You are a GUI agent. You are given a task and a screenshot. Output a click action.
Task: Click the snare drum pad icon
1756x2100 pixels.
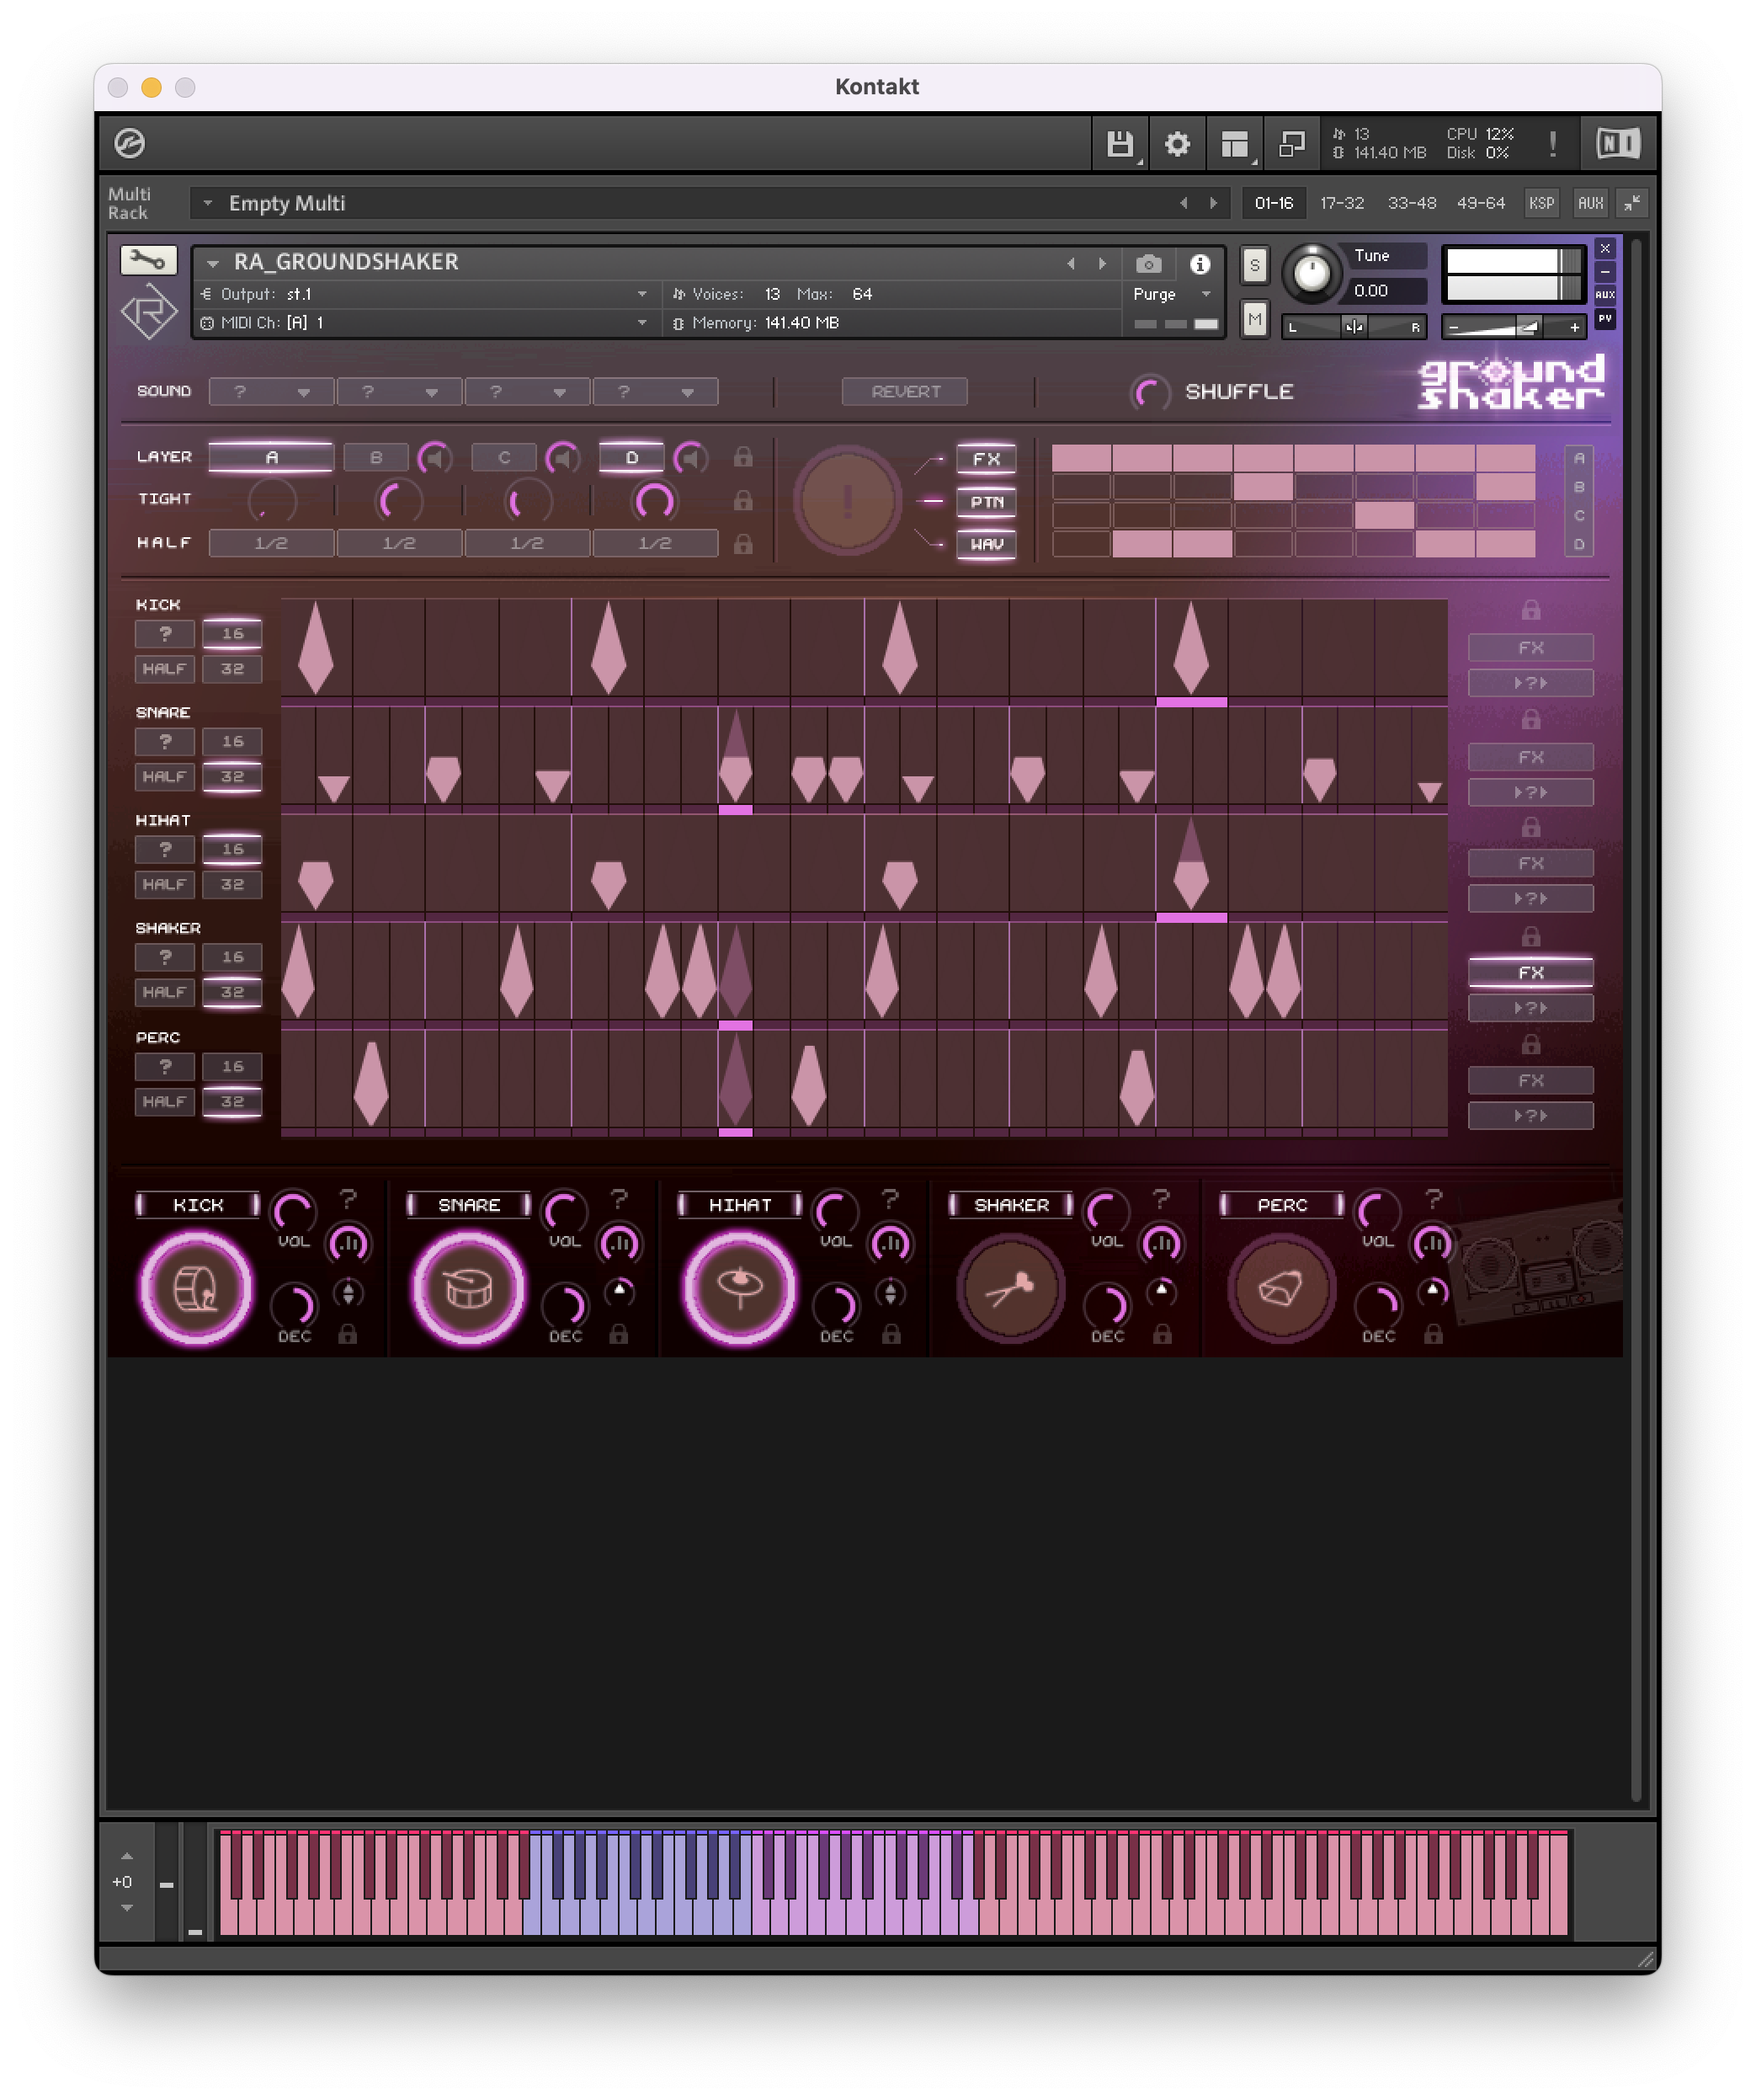(x=468, y=1288)
